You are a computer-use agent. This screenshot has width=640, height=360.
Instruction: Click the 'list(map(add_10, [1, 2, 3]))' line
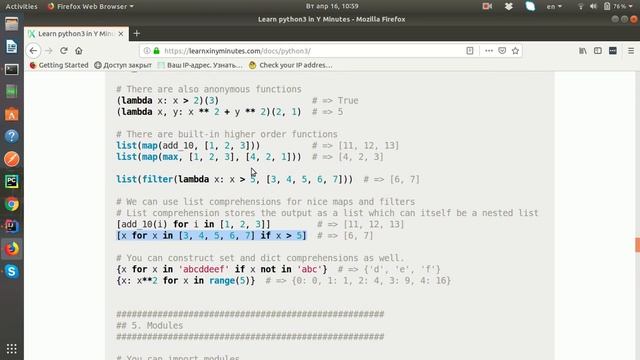point(188,145)
